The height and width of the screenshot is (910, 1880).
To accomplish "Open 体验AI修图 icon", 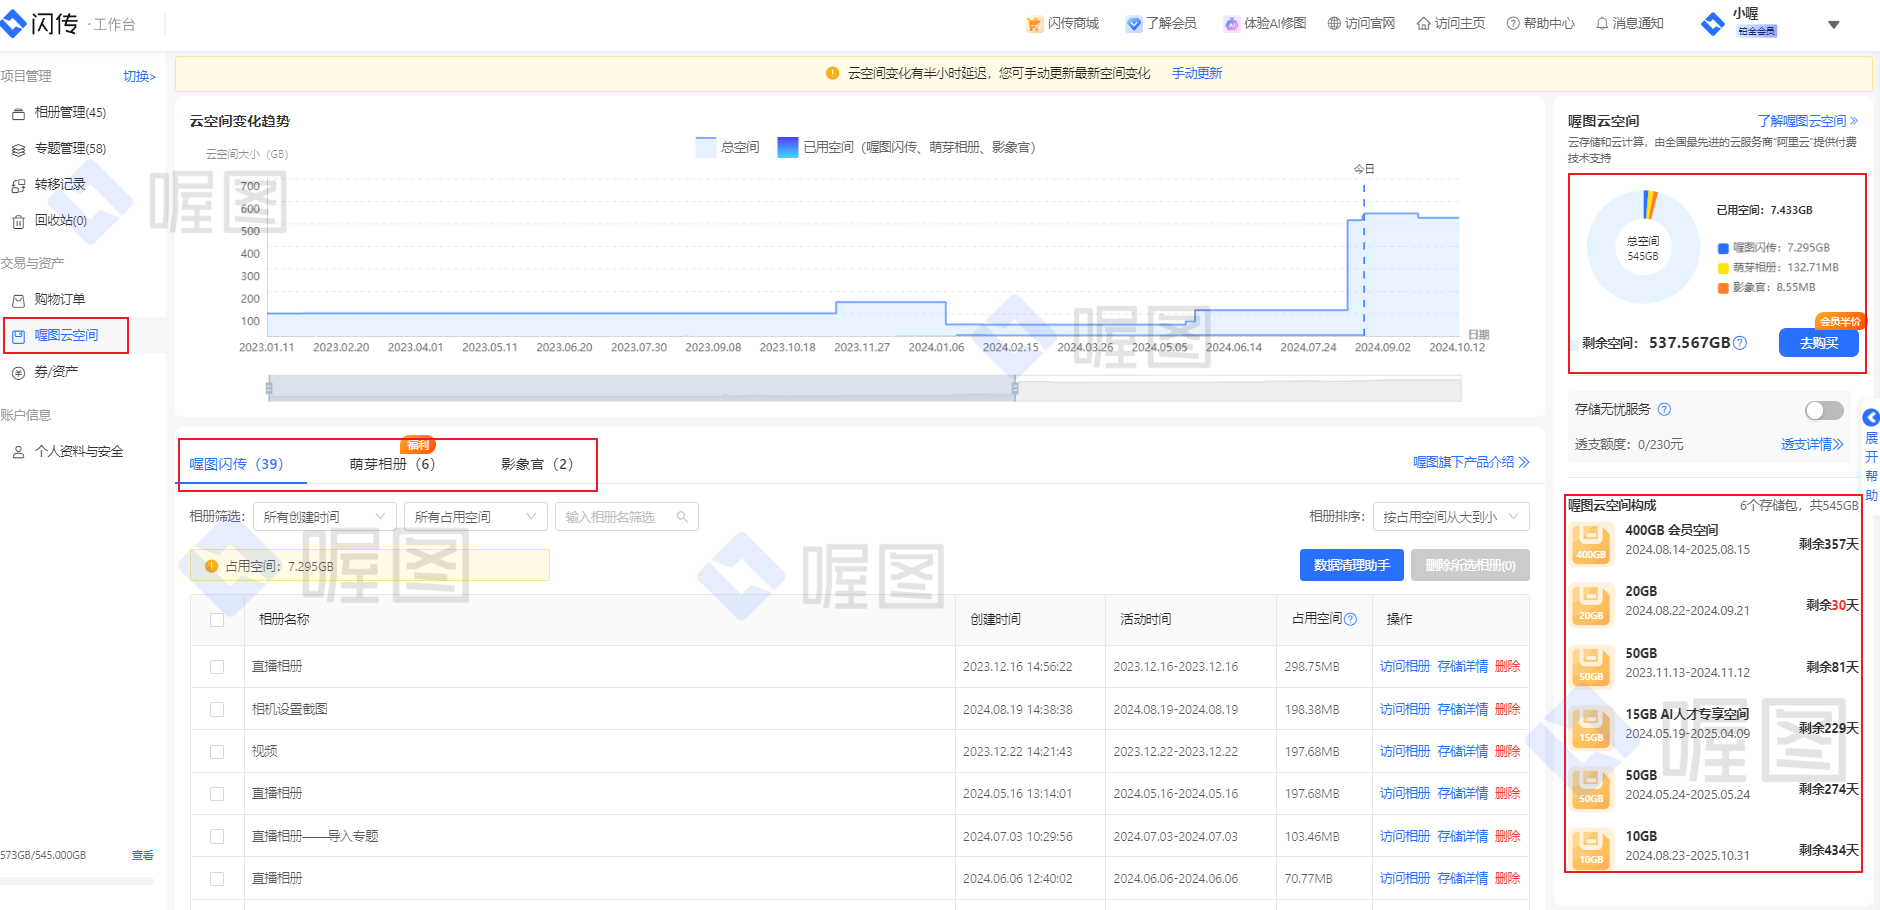I will 1232,24.
